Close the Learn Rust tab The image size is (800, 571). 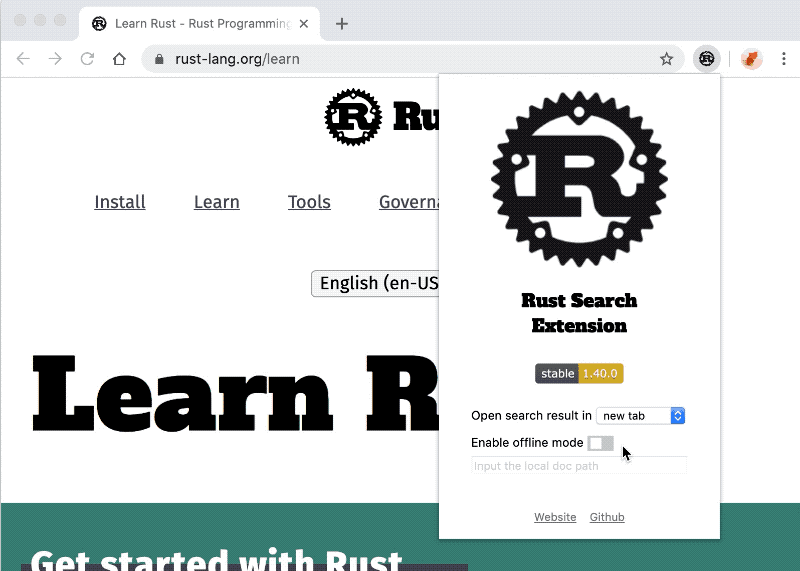[304, 23]
